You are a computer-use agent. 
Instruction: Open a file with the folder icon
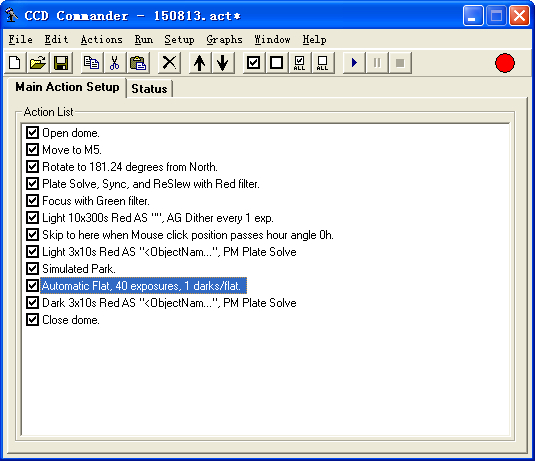[38, 63]
